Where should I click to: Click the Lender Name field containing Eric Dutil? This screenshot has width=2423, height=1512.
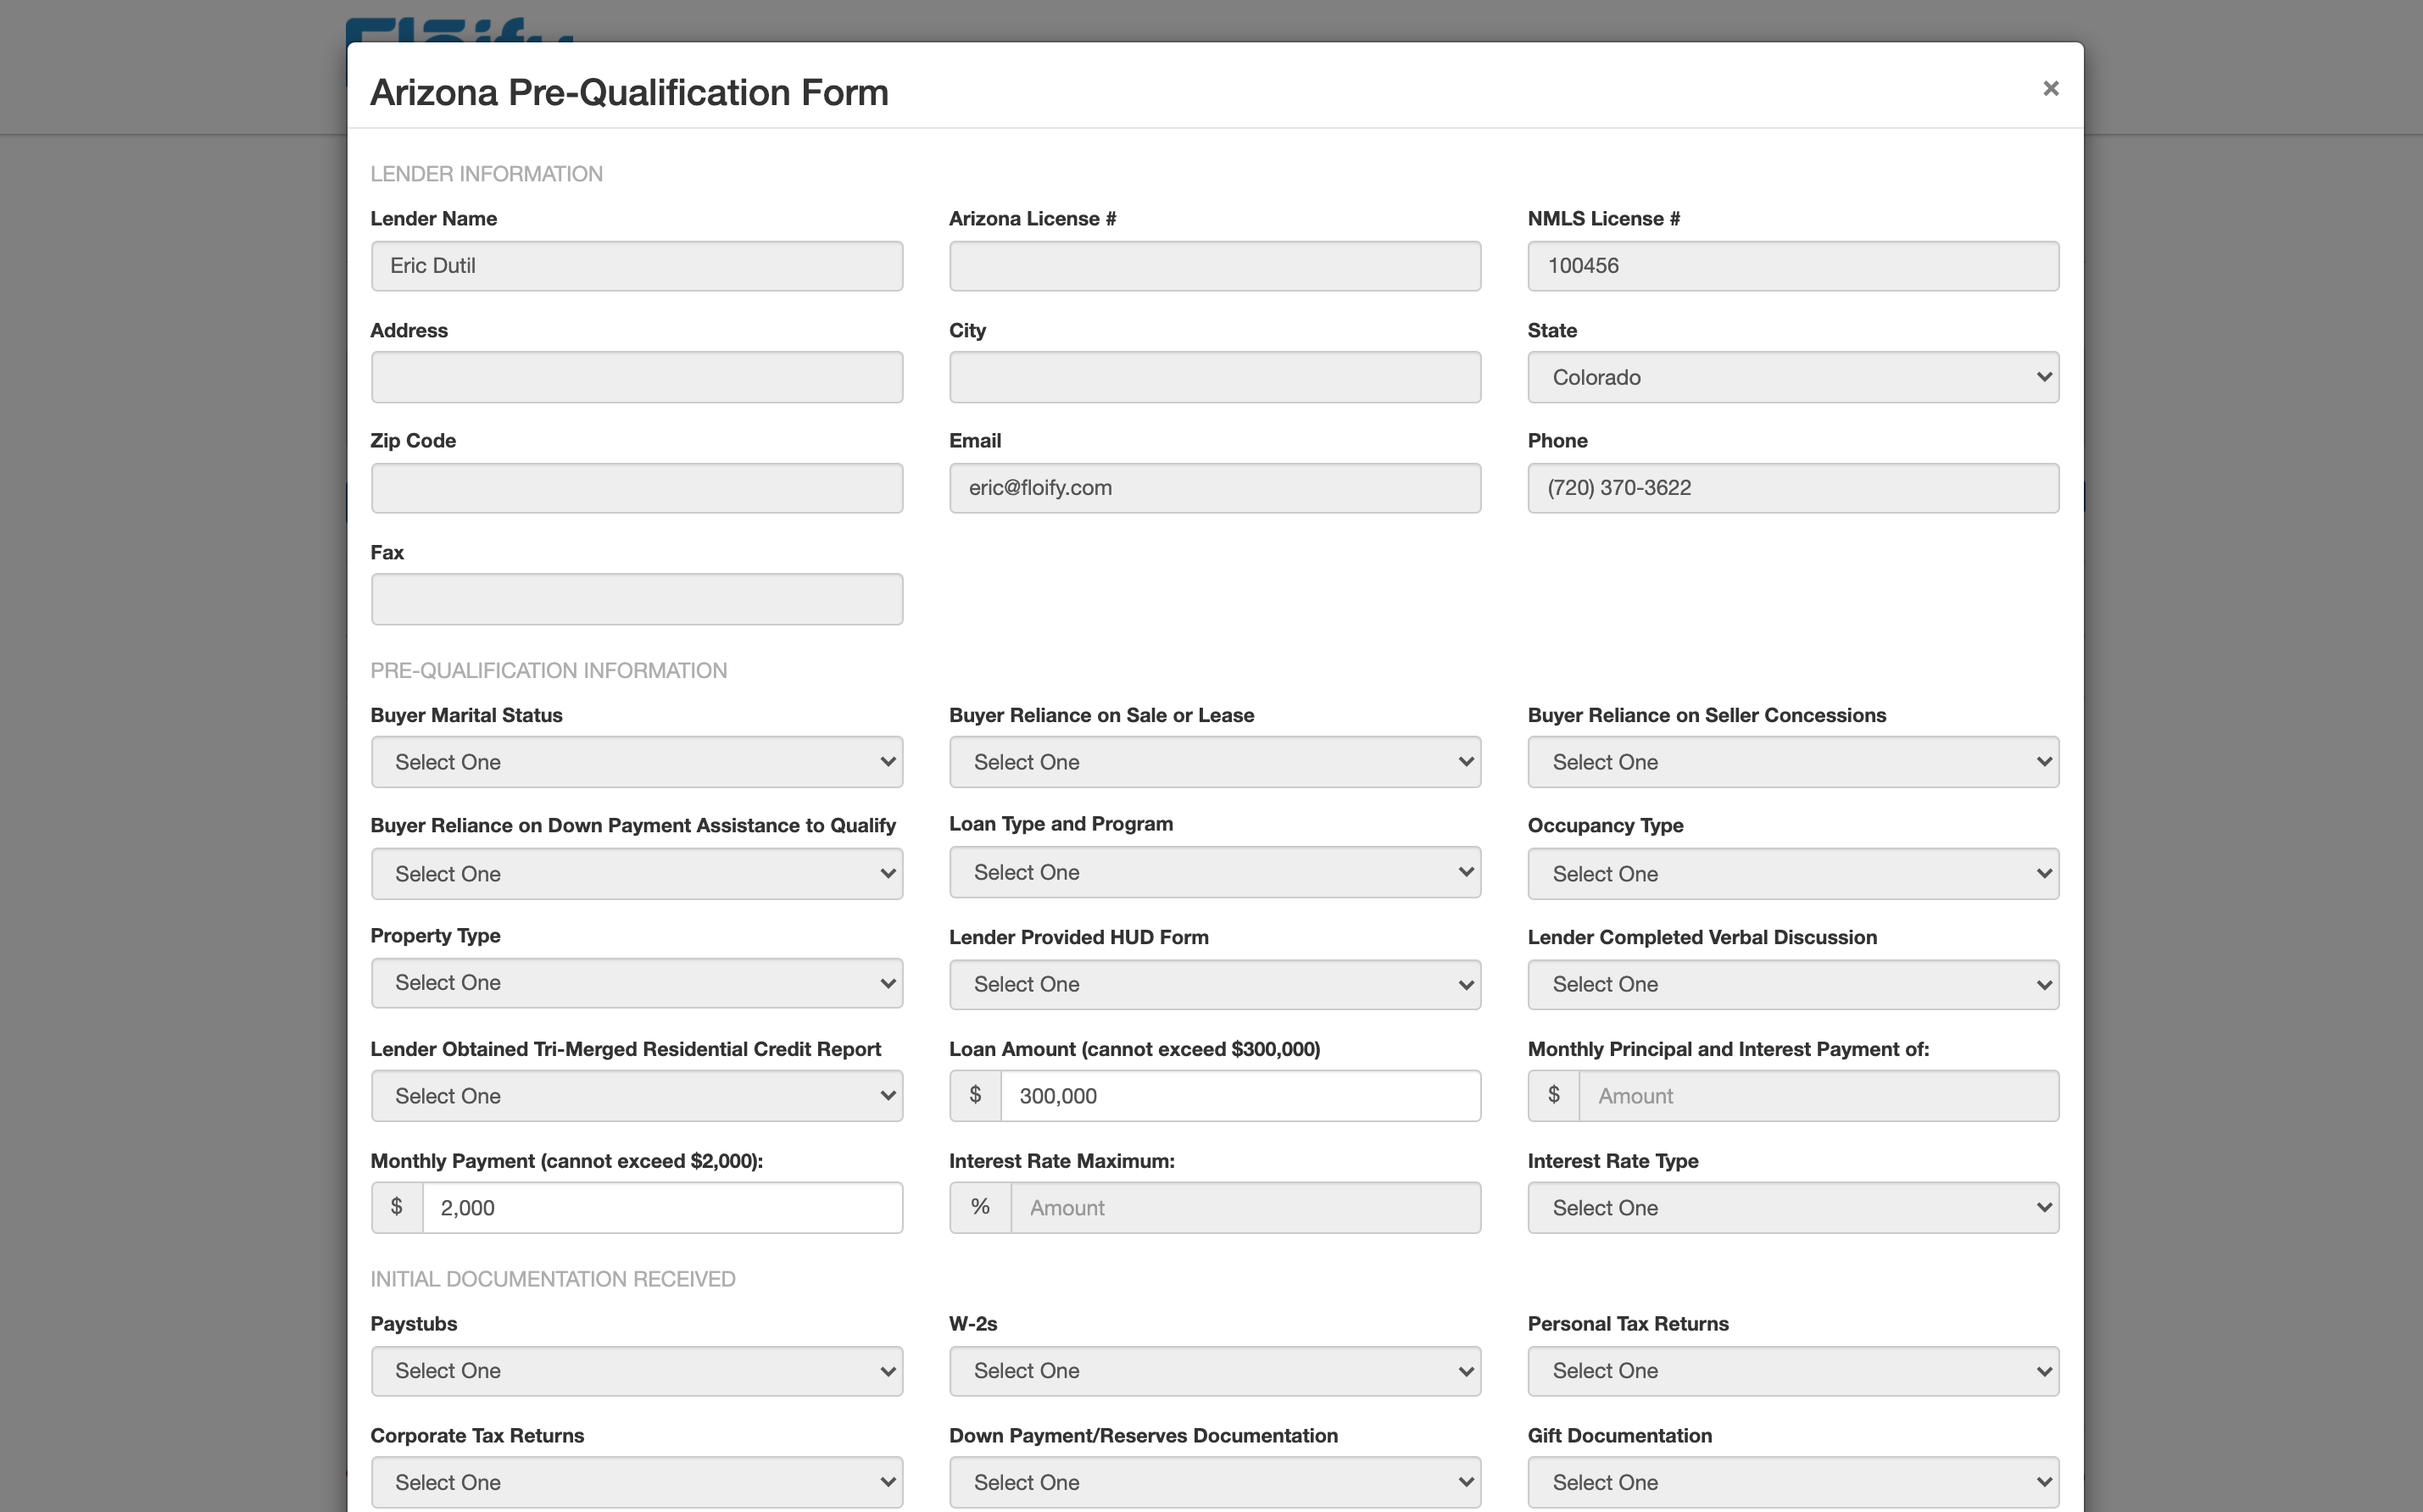[636, 265]
